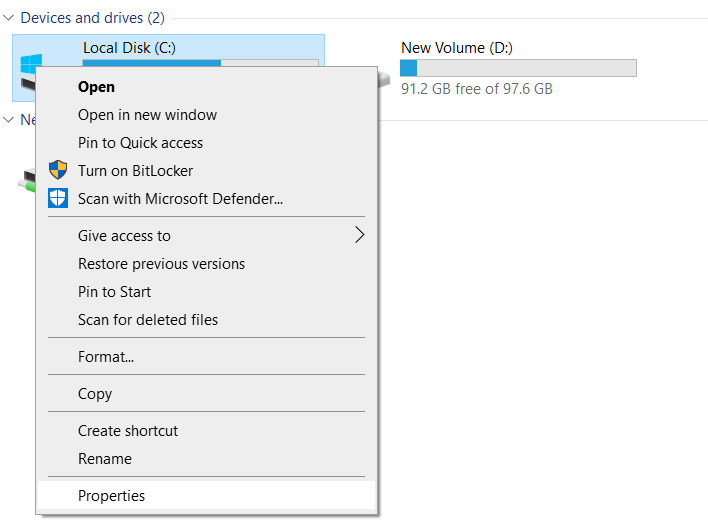
Task: Choose Scan with Microsoft Defender
Action: (206, 199)
